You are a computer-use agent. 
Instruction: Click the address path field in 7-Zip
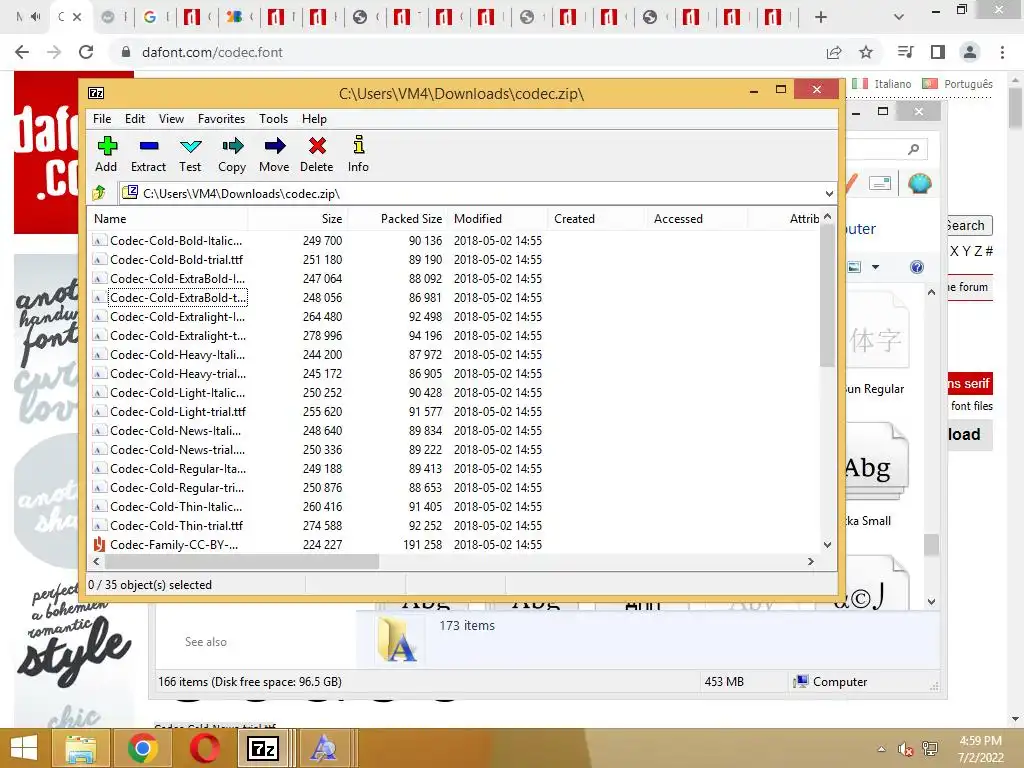pyautogui.click(x=470, y=193)
